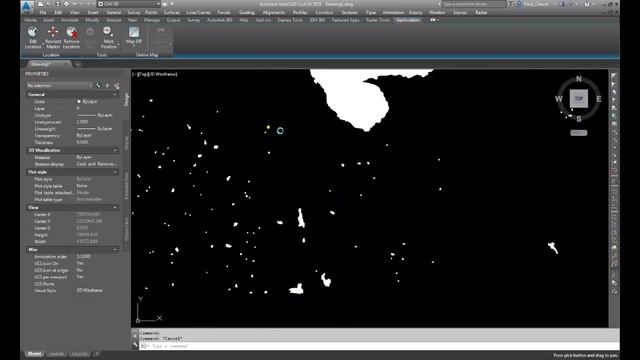Viewport: 640px width, 360px height.
Task: Click the Mark Position icon
Action: coord(108,31)
